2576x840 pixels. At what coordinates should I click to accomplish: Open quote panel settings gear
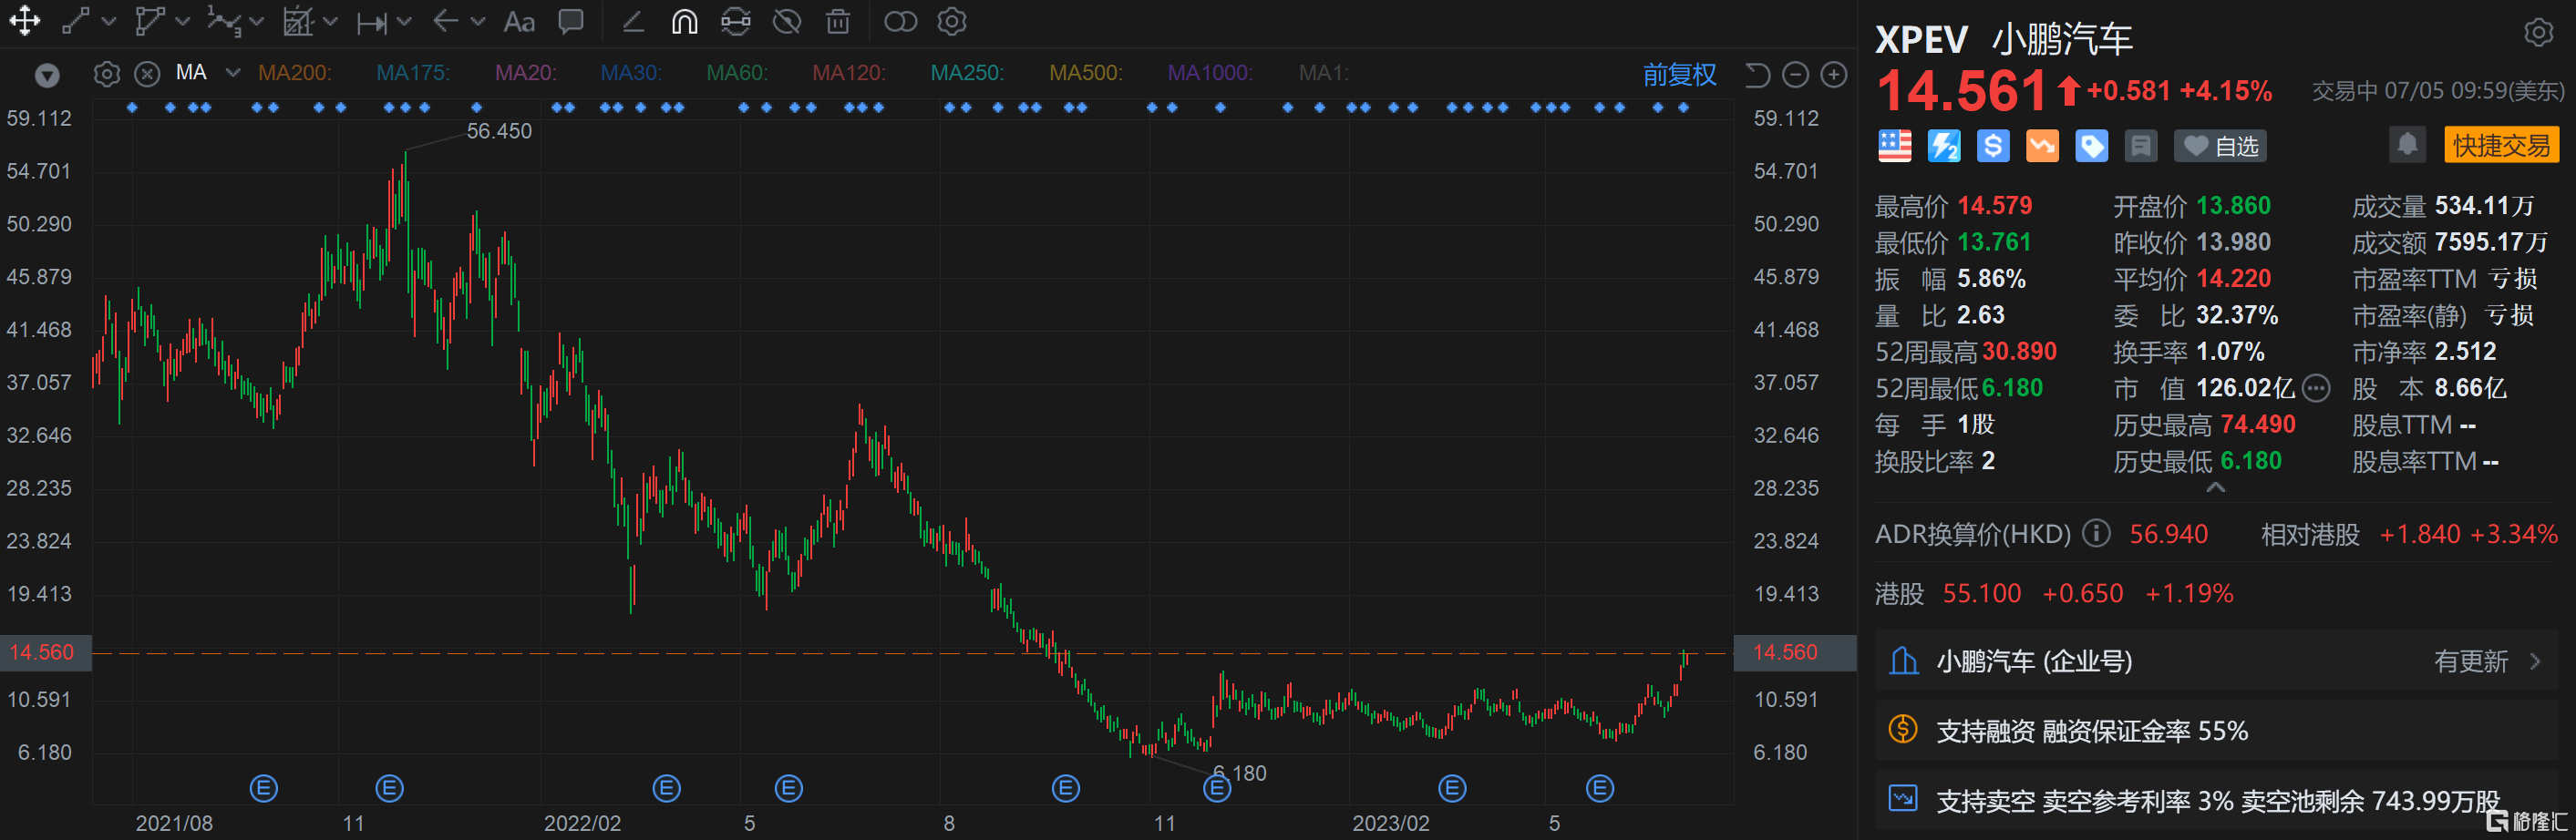pyautogui.click(x=2538, y=32)
